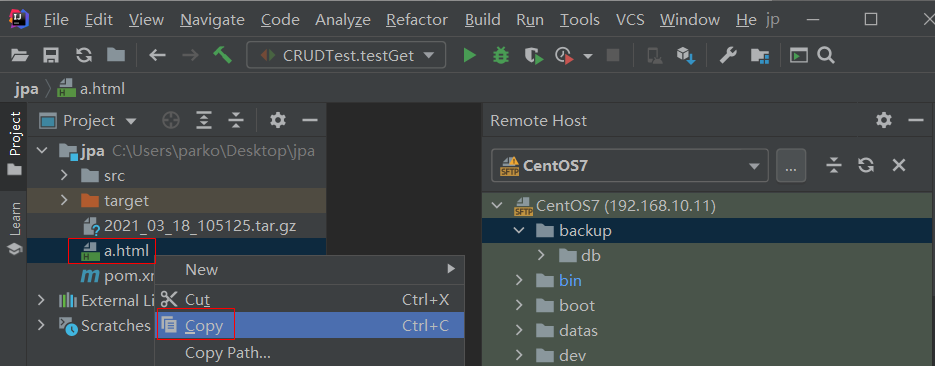Expand the db remote folder

541,255
